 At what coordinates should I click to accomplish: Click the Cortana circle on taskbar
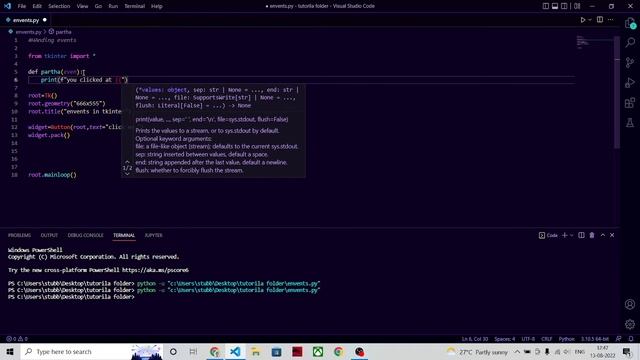point(173,351)
